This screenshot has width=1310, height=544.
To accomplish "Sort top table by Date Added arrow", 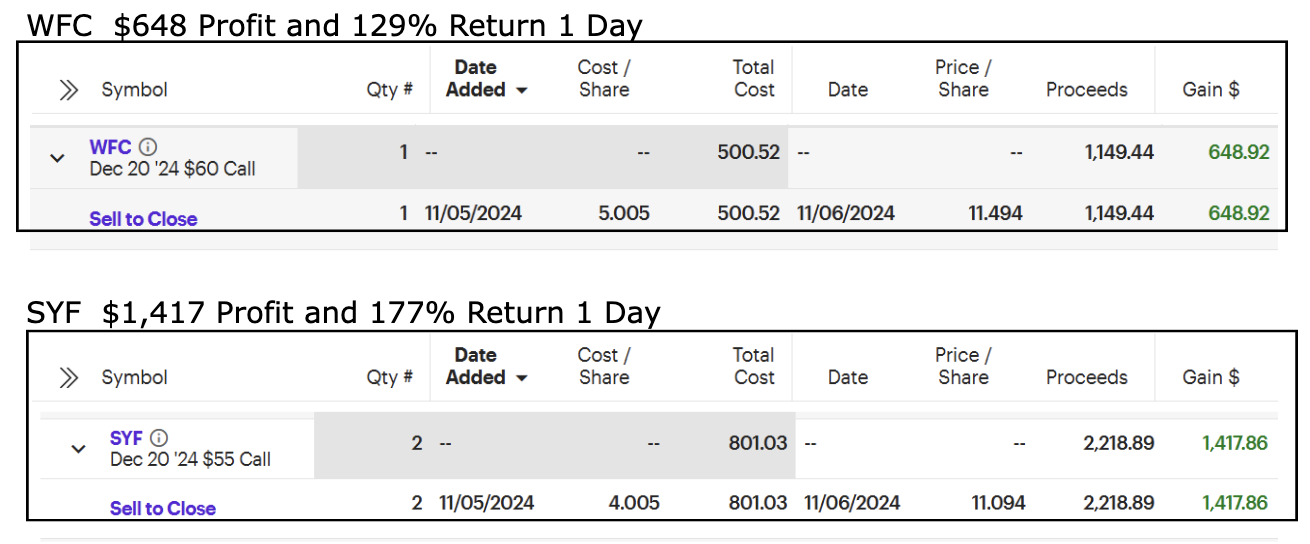I will (x=521, y=91).
